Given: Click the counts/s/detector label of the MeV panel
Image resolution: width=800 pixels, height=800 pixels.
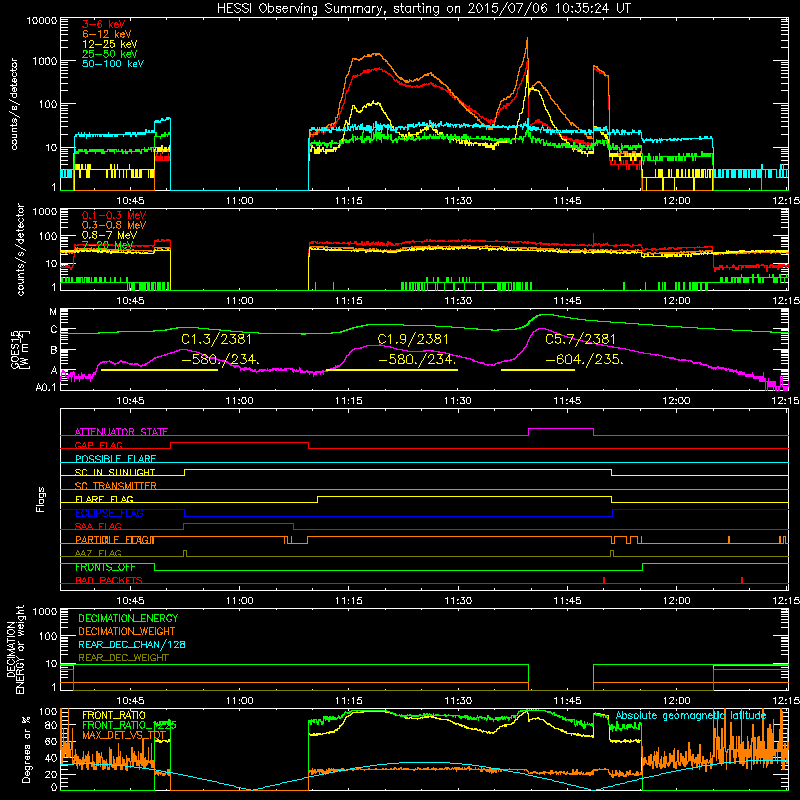Looking at the screenshot, I should click(20, 249).
